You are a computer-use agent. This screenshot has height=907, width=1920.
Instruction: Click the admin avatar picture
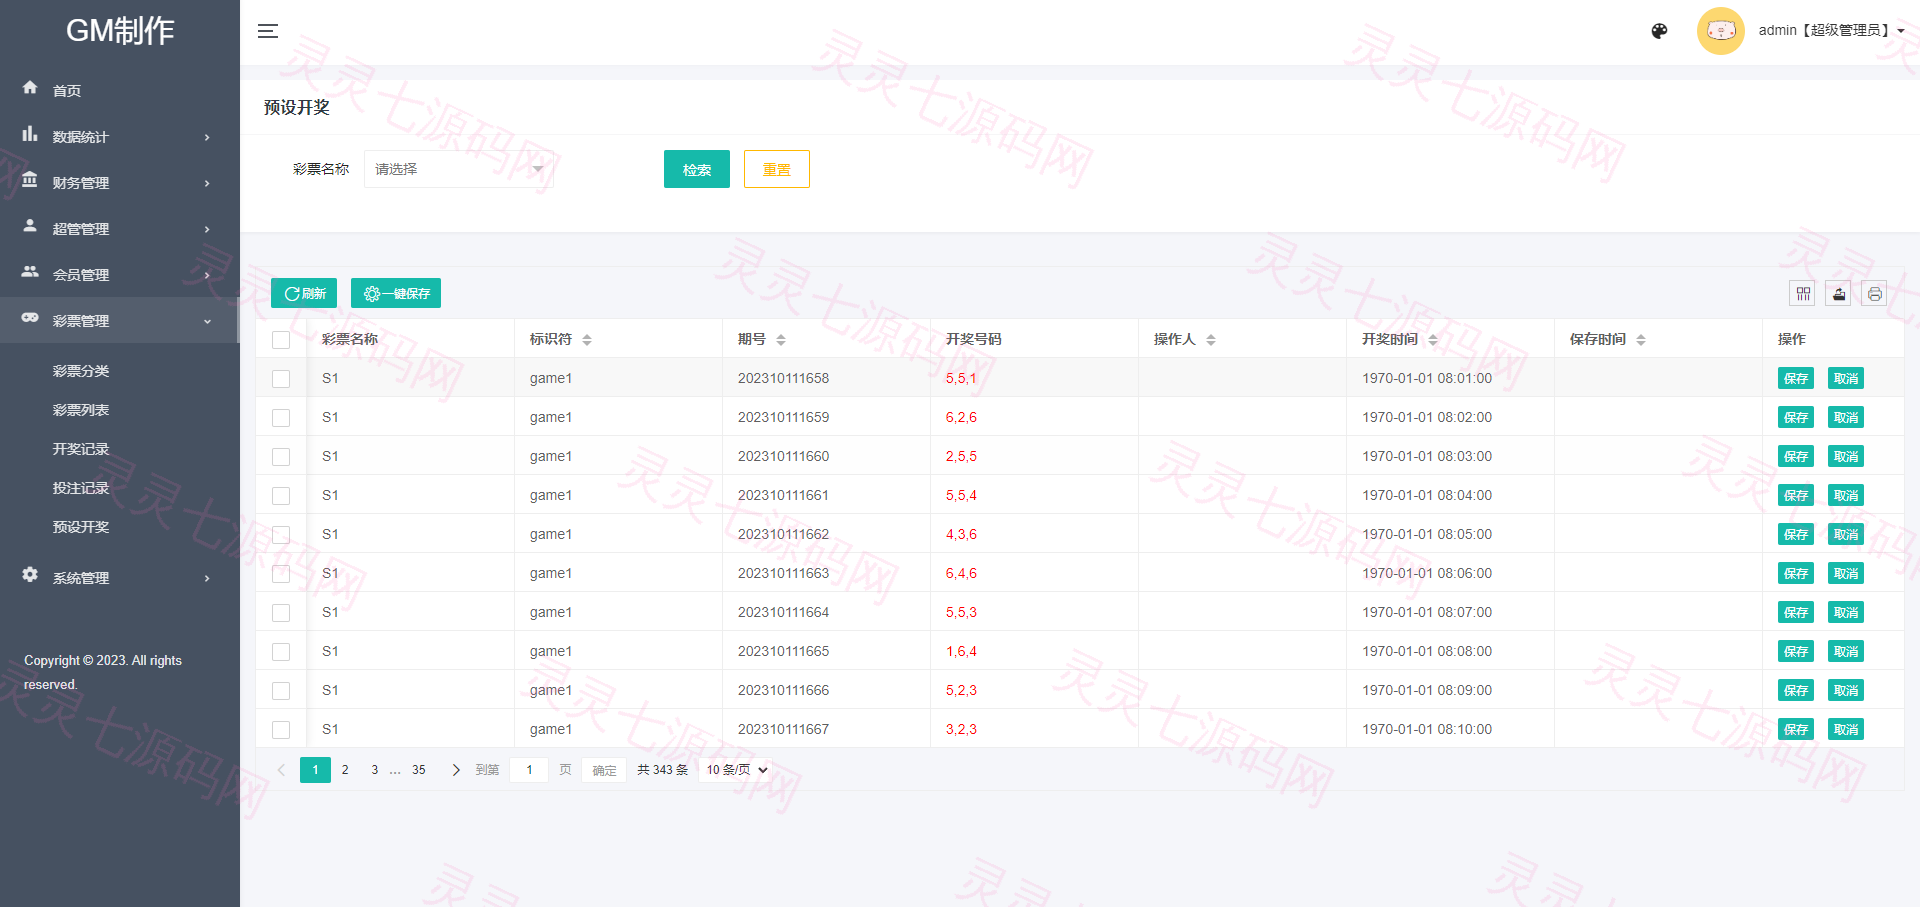[1720, 31]
